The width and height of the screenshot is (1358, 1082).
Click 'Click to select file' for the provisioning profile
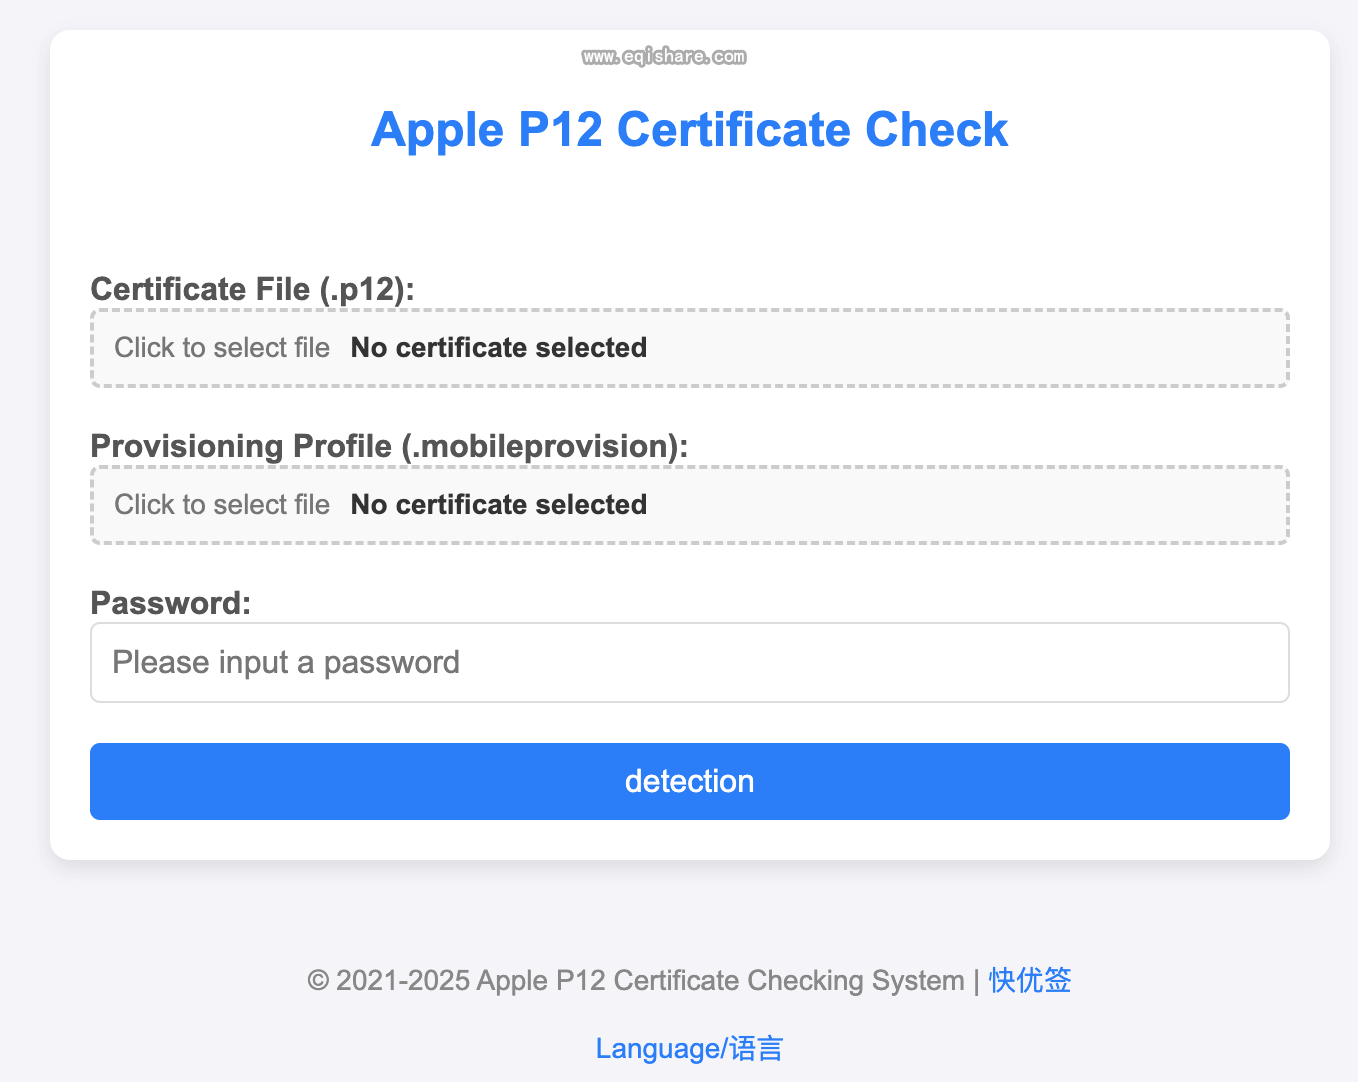[x=221, y=504]
